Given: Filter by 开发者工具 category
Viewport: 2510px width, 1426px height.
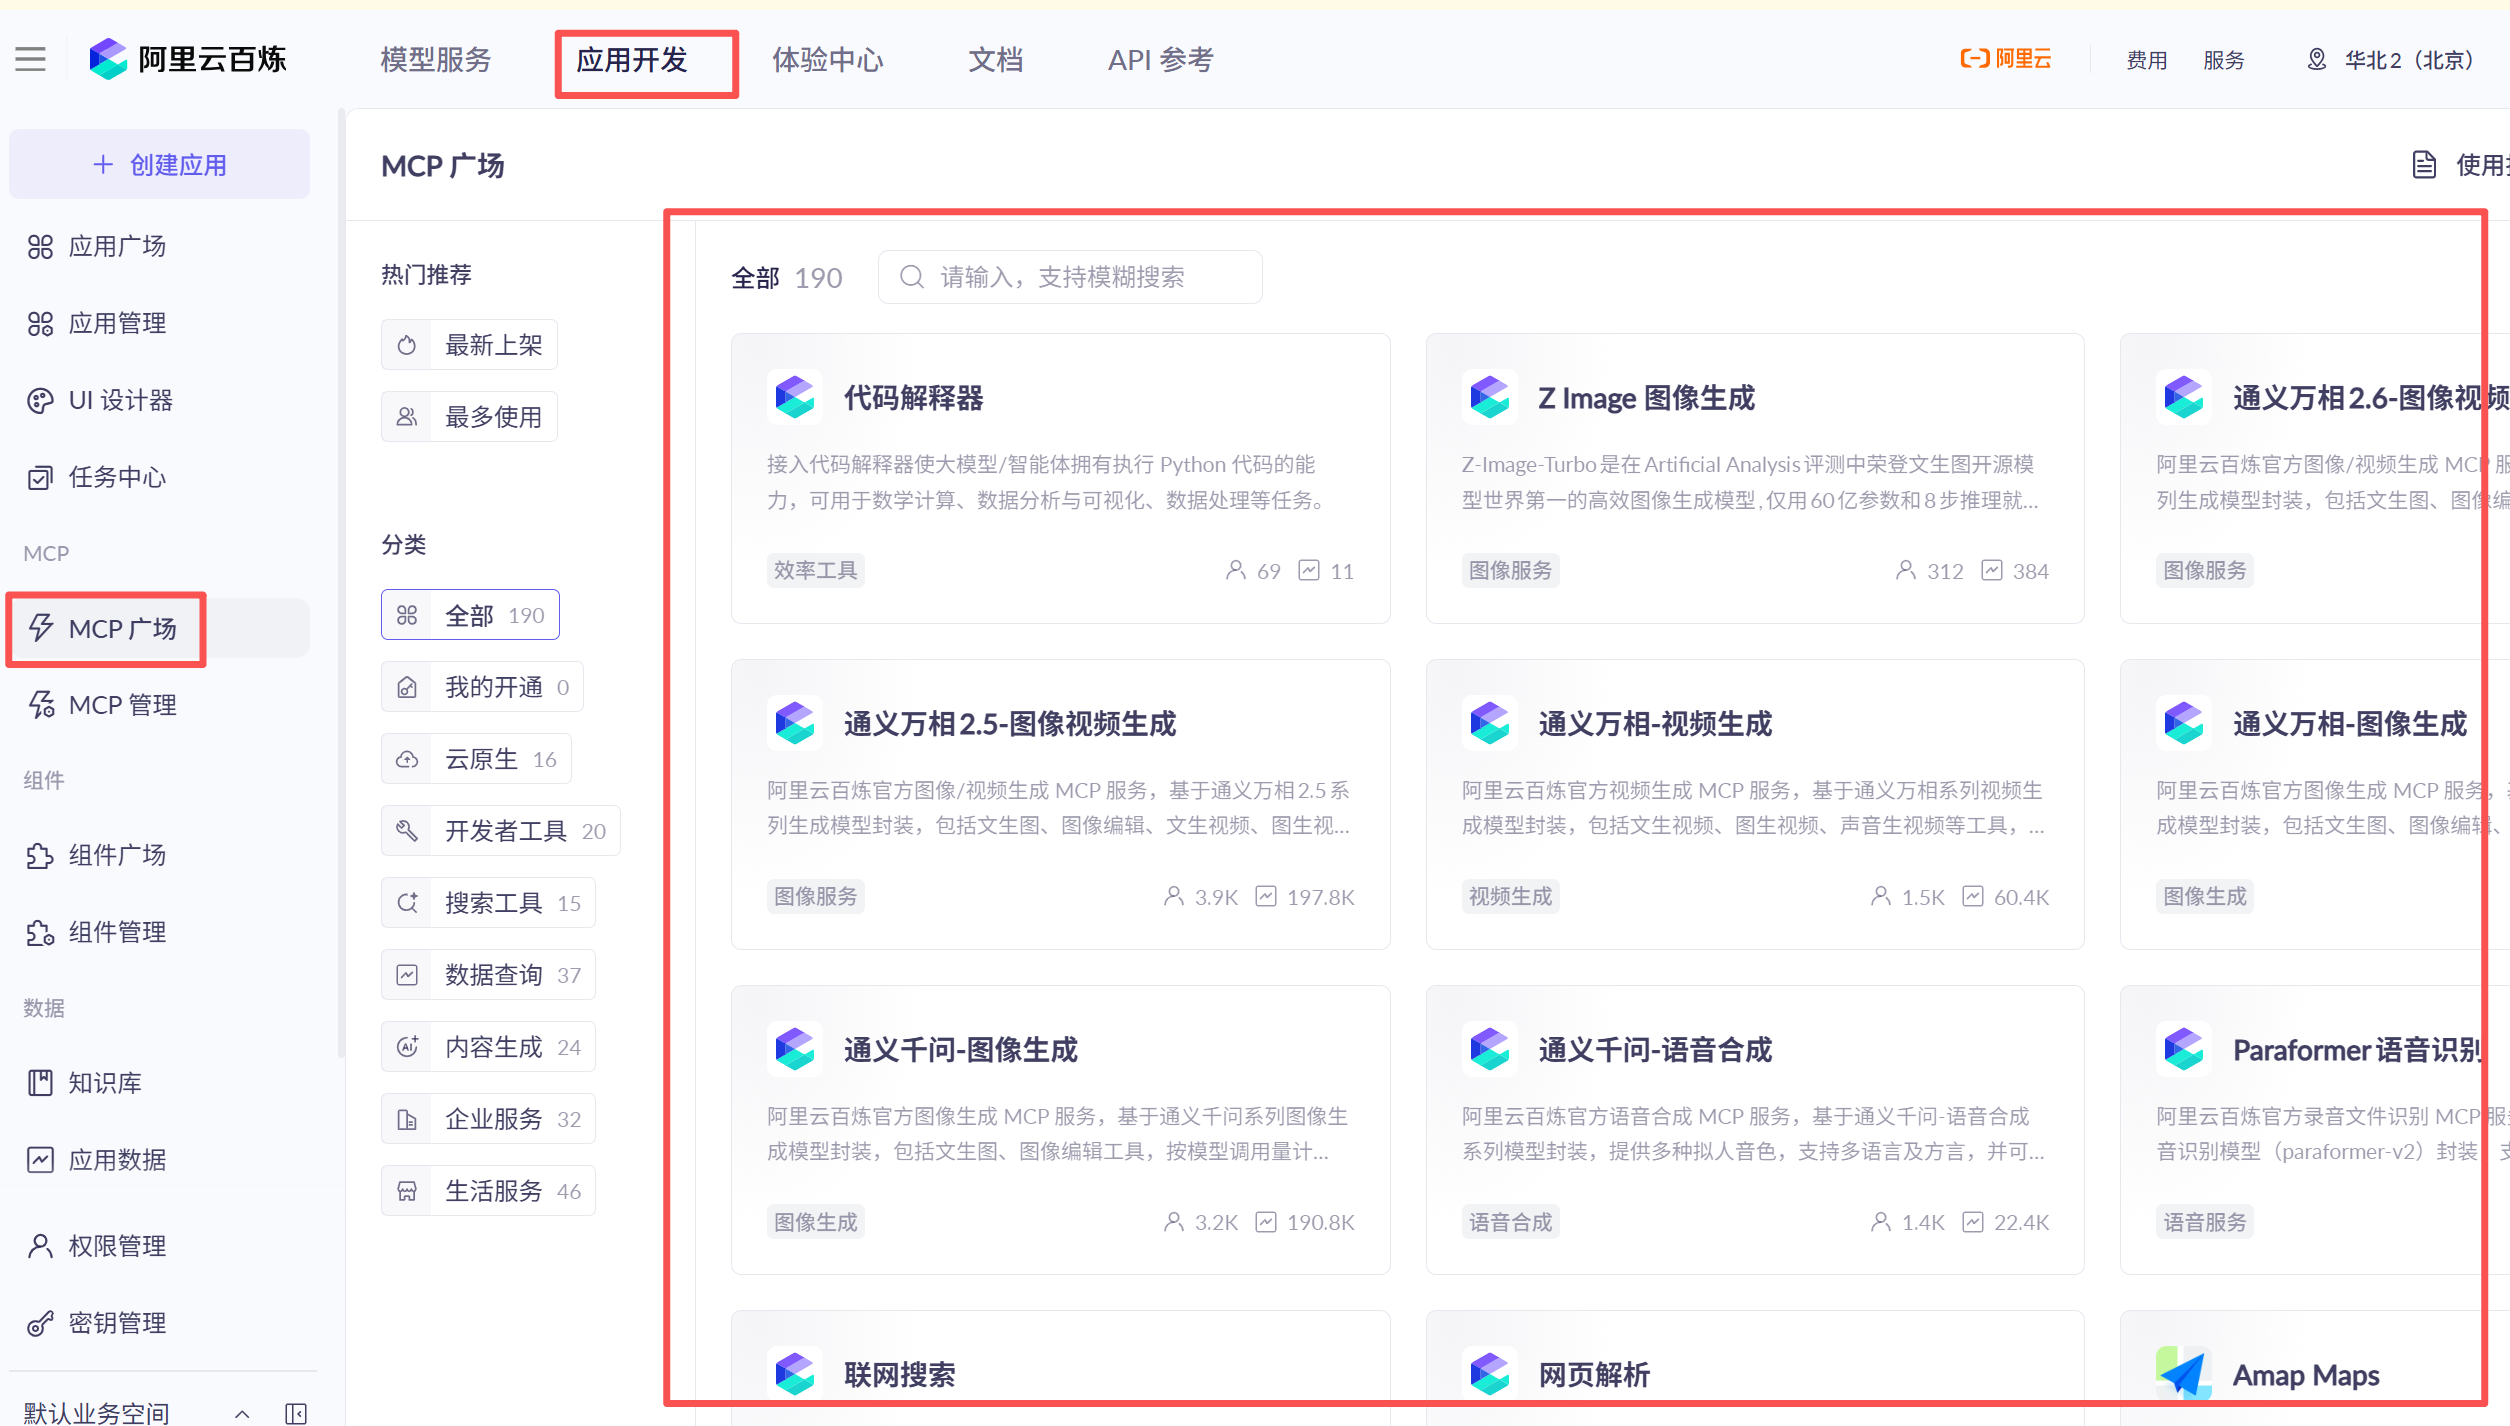Looking at the screenshot, I should pyautogui.click(x=500, y=831).
